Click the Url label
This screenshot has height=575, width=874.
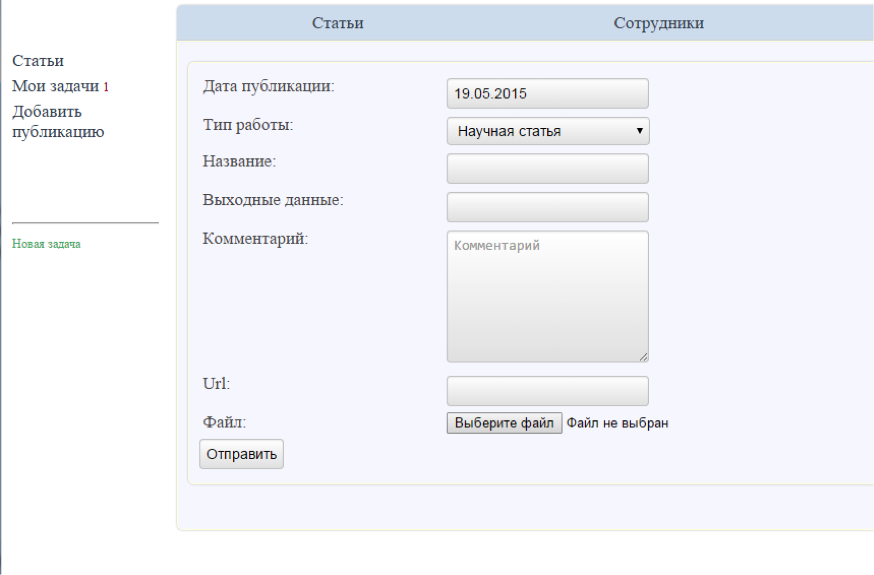point(216,383)
